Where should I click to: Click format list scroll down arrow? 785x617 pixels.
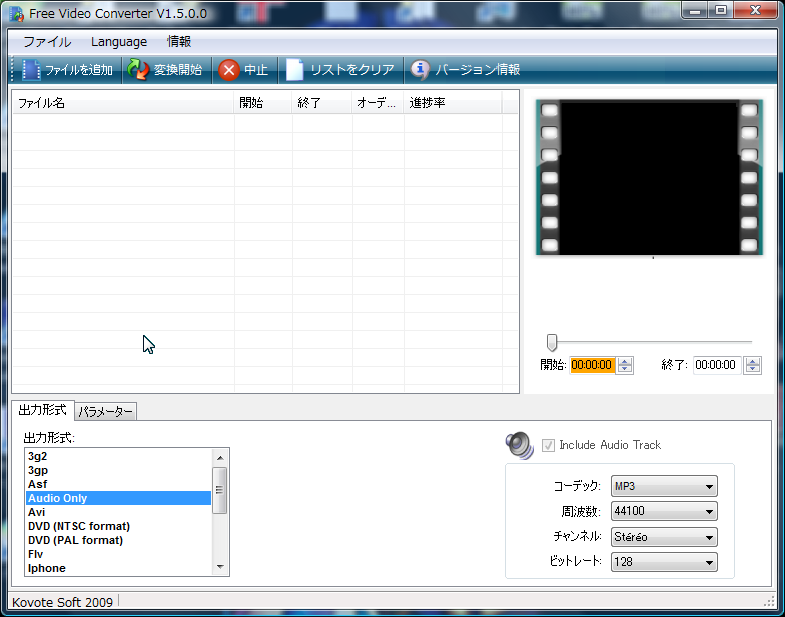pyautogui.click(x=220, y=567)
